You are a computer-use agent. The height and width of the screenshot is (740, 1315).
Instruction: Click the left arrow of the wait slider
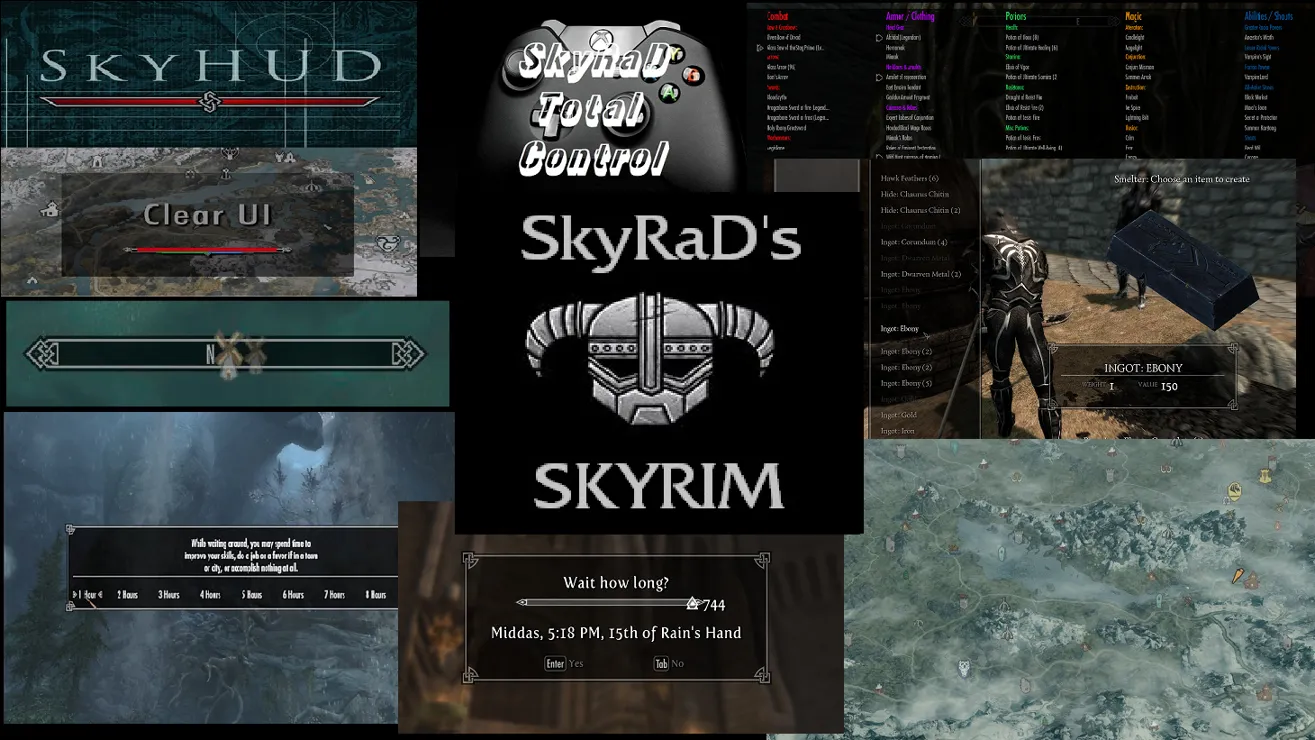coord(521,603)
